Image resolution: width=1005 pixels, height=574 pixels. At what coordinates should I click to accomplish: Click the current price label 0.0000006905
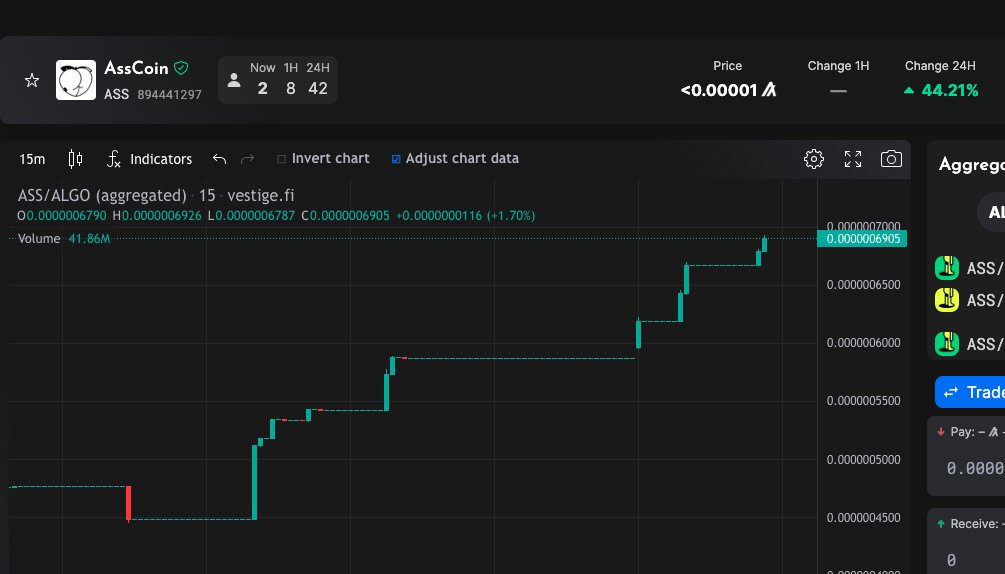point(862,239)
